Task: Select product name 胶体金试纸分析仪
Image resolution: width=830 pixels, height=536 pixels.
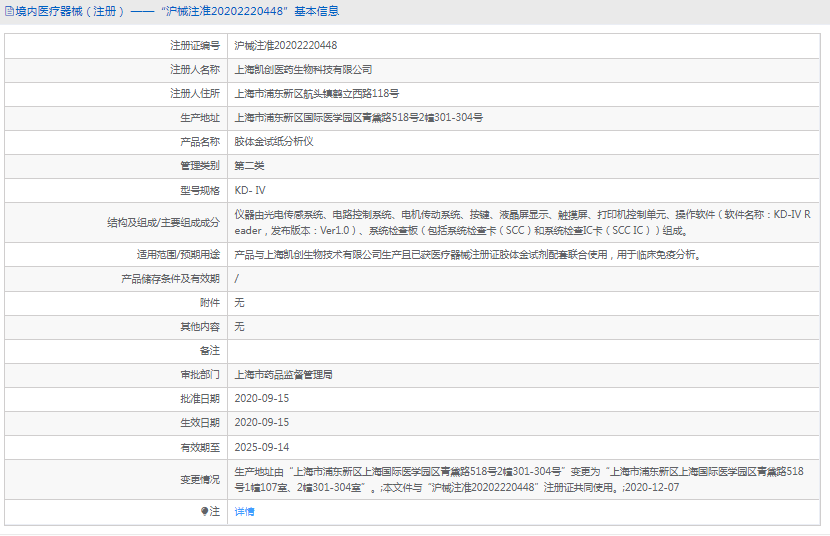Action: coord(274,142)
